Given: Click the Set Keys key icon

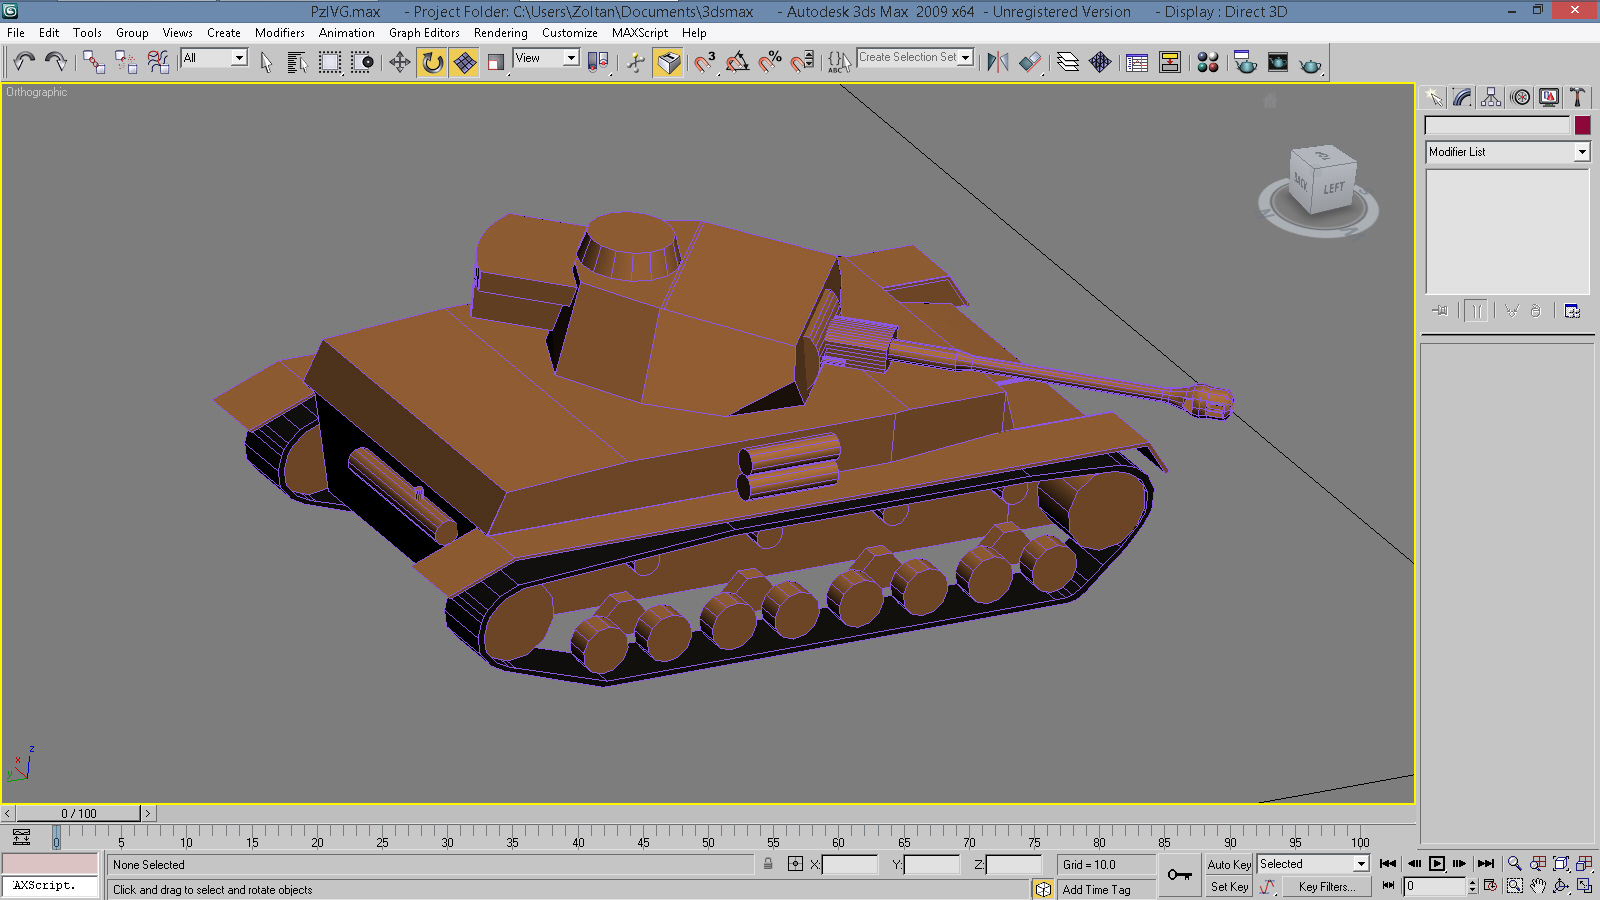Looking at the screenshot, I should tap(1180, 875).
